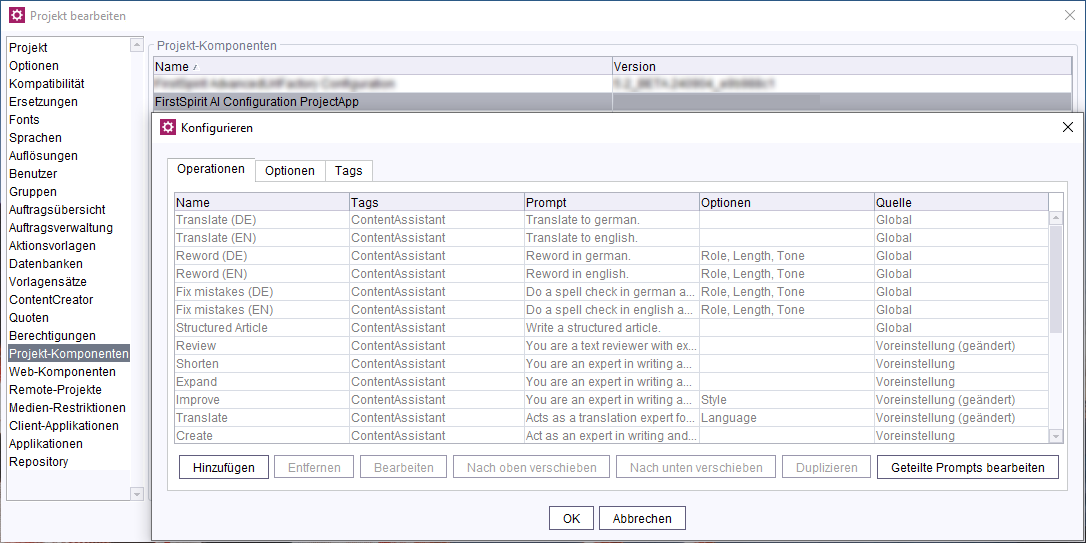Image resolution: width=1086 pixels, height=543 pixels.
Task: Sort operations by the Tags column header
Action: (436, 202)
